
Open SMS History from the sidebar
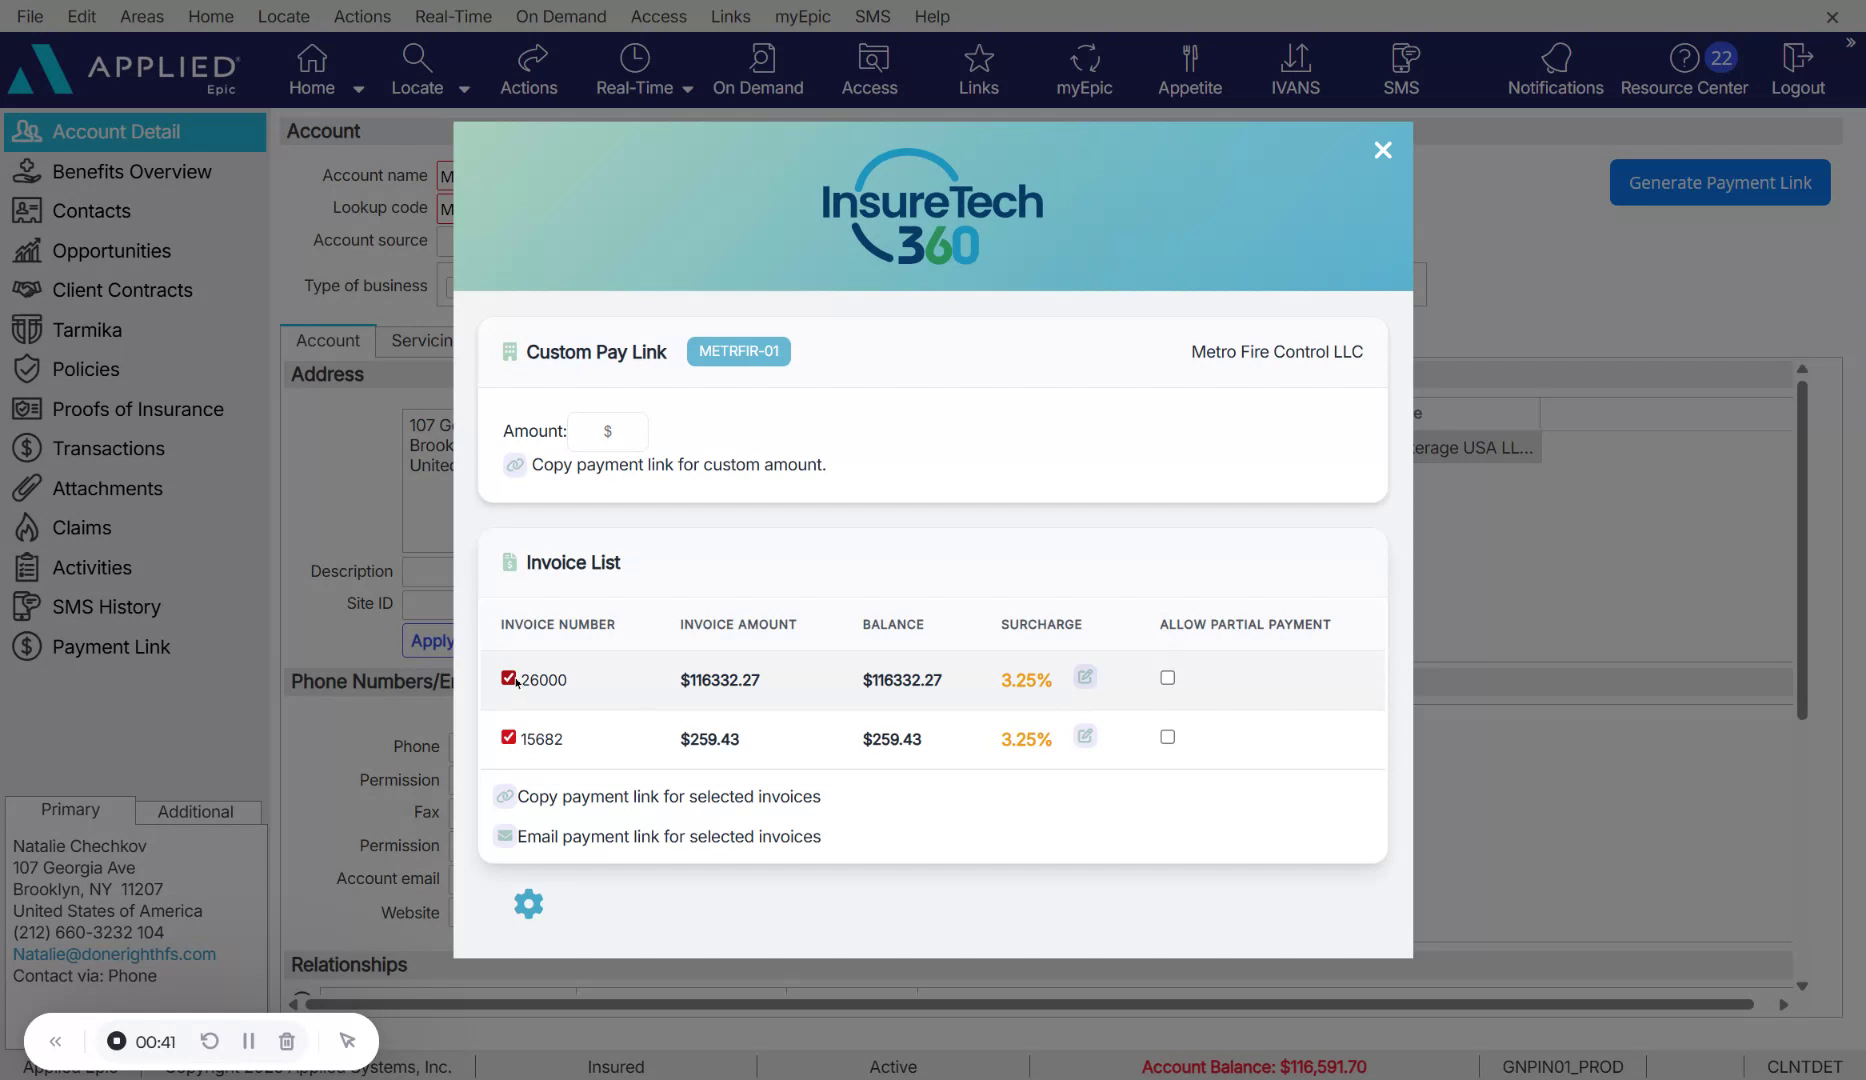tap(106, 606)
